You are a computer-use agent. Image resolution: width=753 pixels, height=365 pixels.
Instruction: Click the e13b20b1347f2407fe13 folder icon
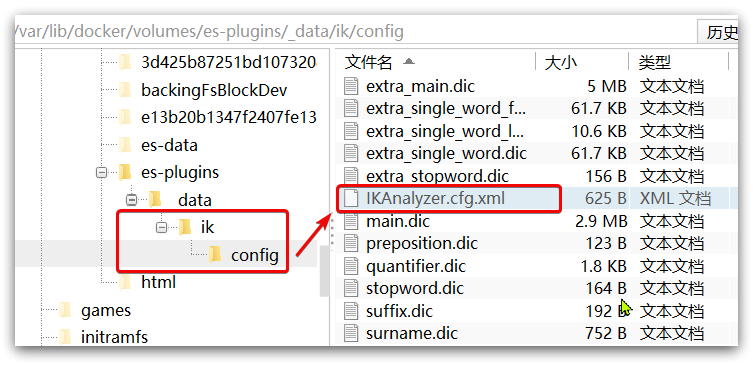[x=125, y=117]
